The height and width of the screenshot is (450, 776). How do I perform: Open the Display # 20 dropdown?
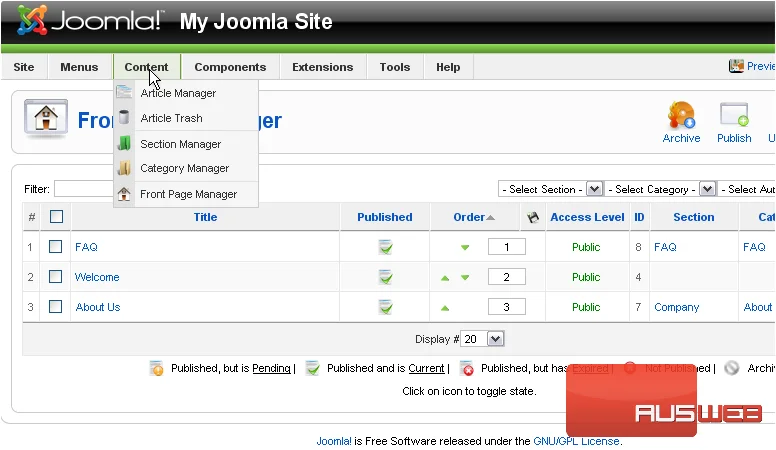coord(483,339)
